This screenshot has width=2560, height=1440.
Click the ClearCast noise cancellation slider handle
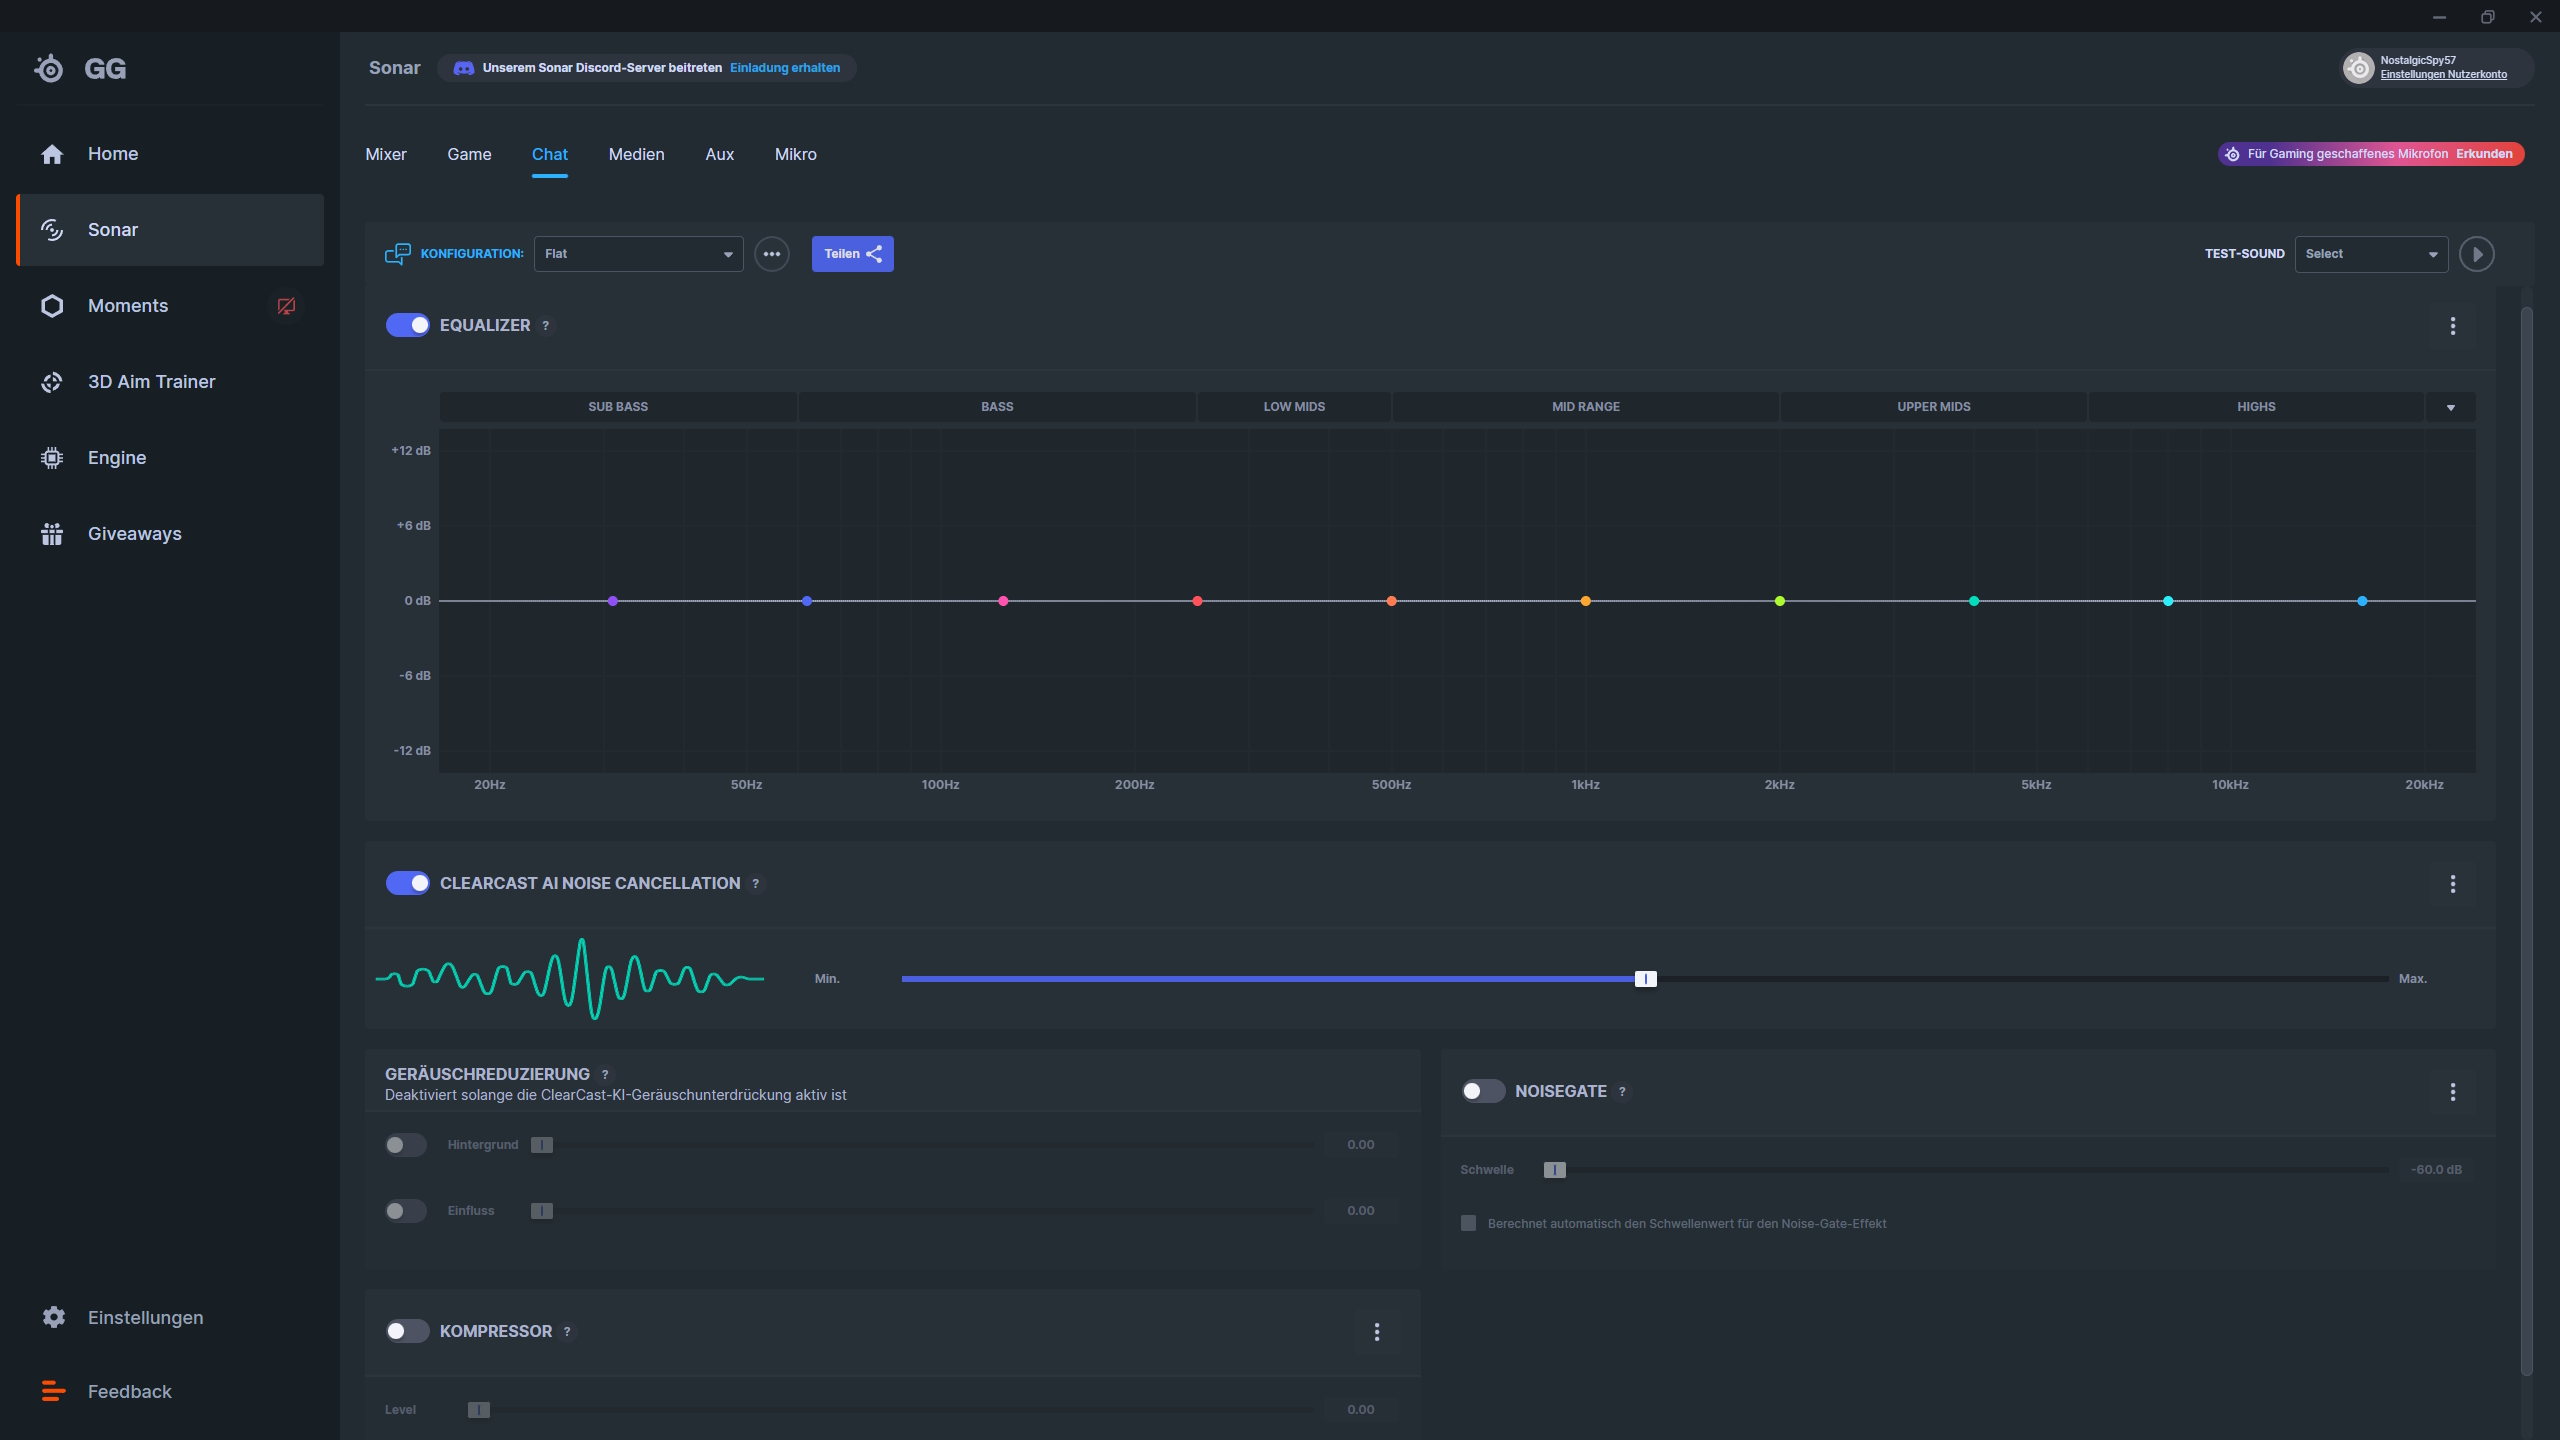click(x=1645, y=979)
